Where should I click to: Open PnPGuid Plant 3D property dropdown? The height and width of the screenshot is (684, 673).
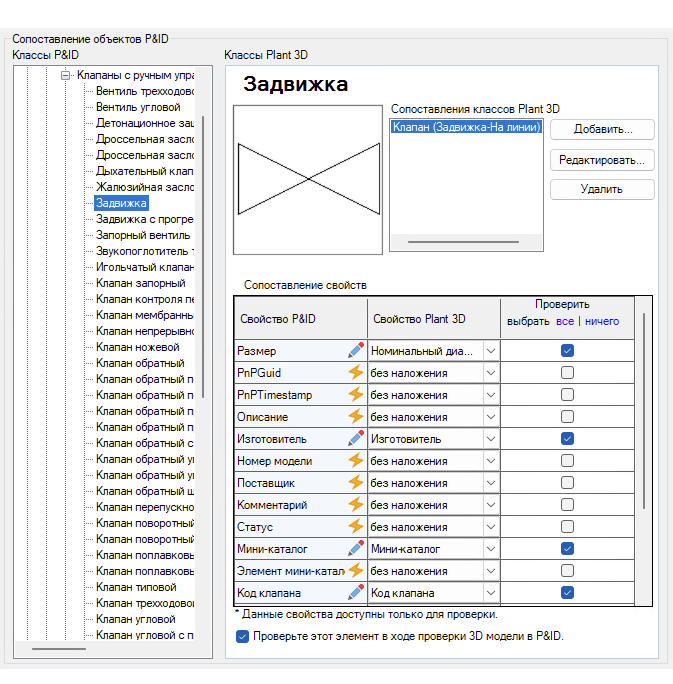coord(491,373)
